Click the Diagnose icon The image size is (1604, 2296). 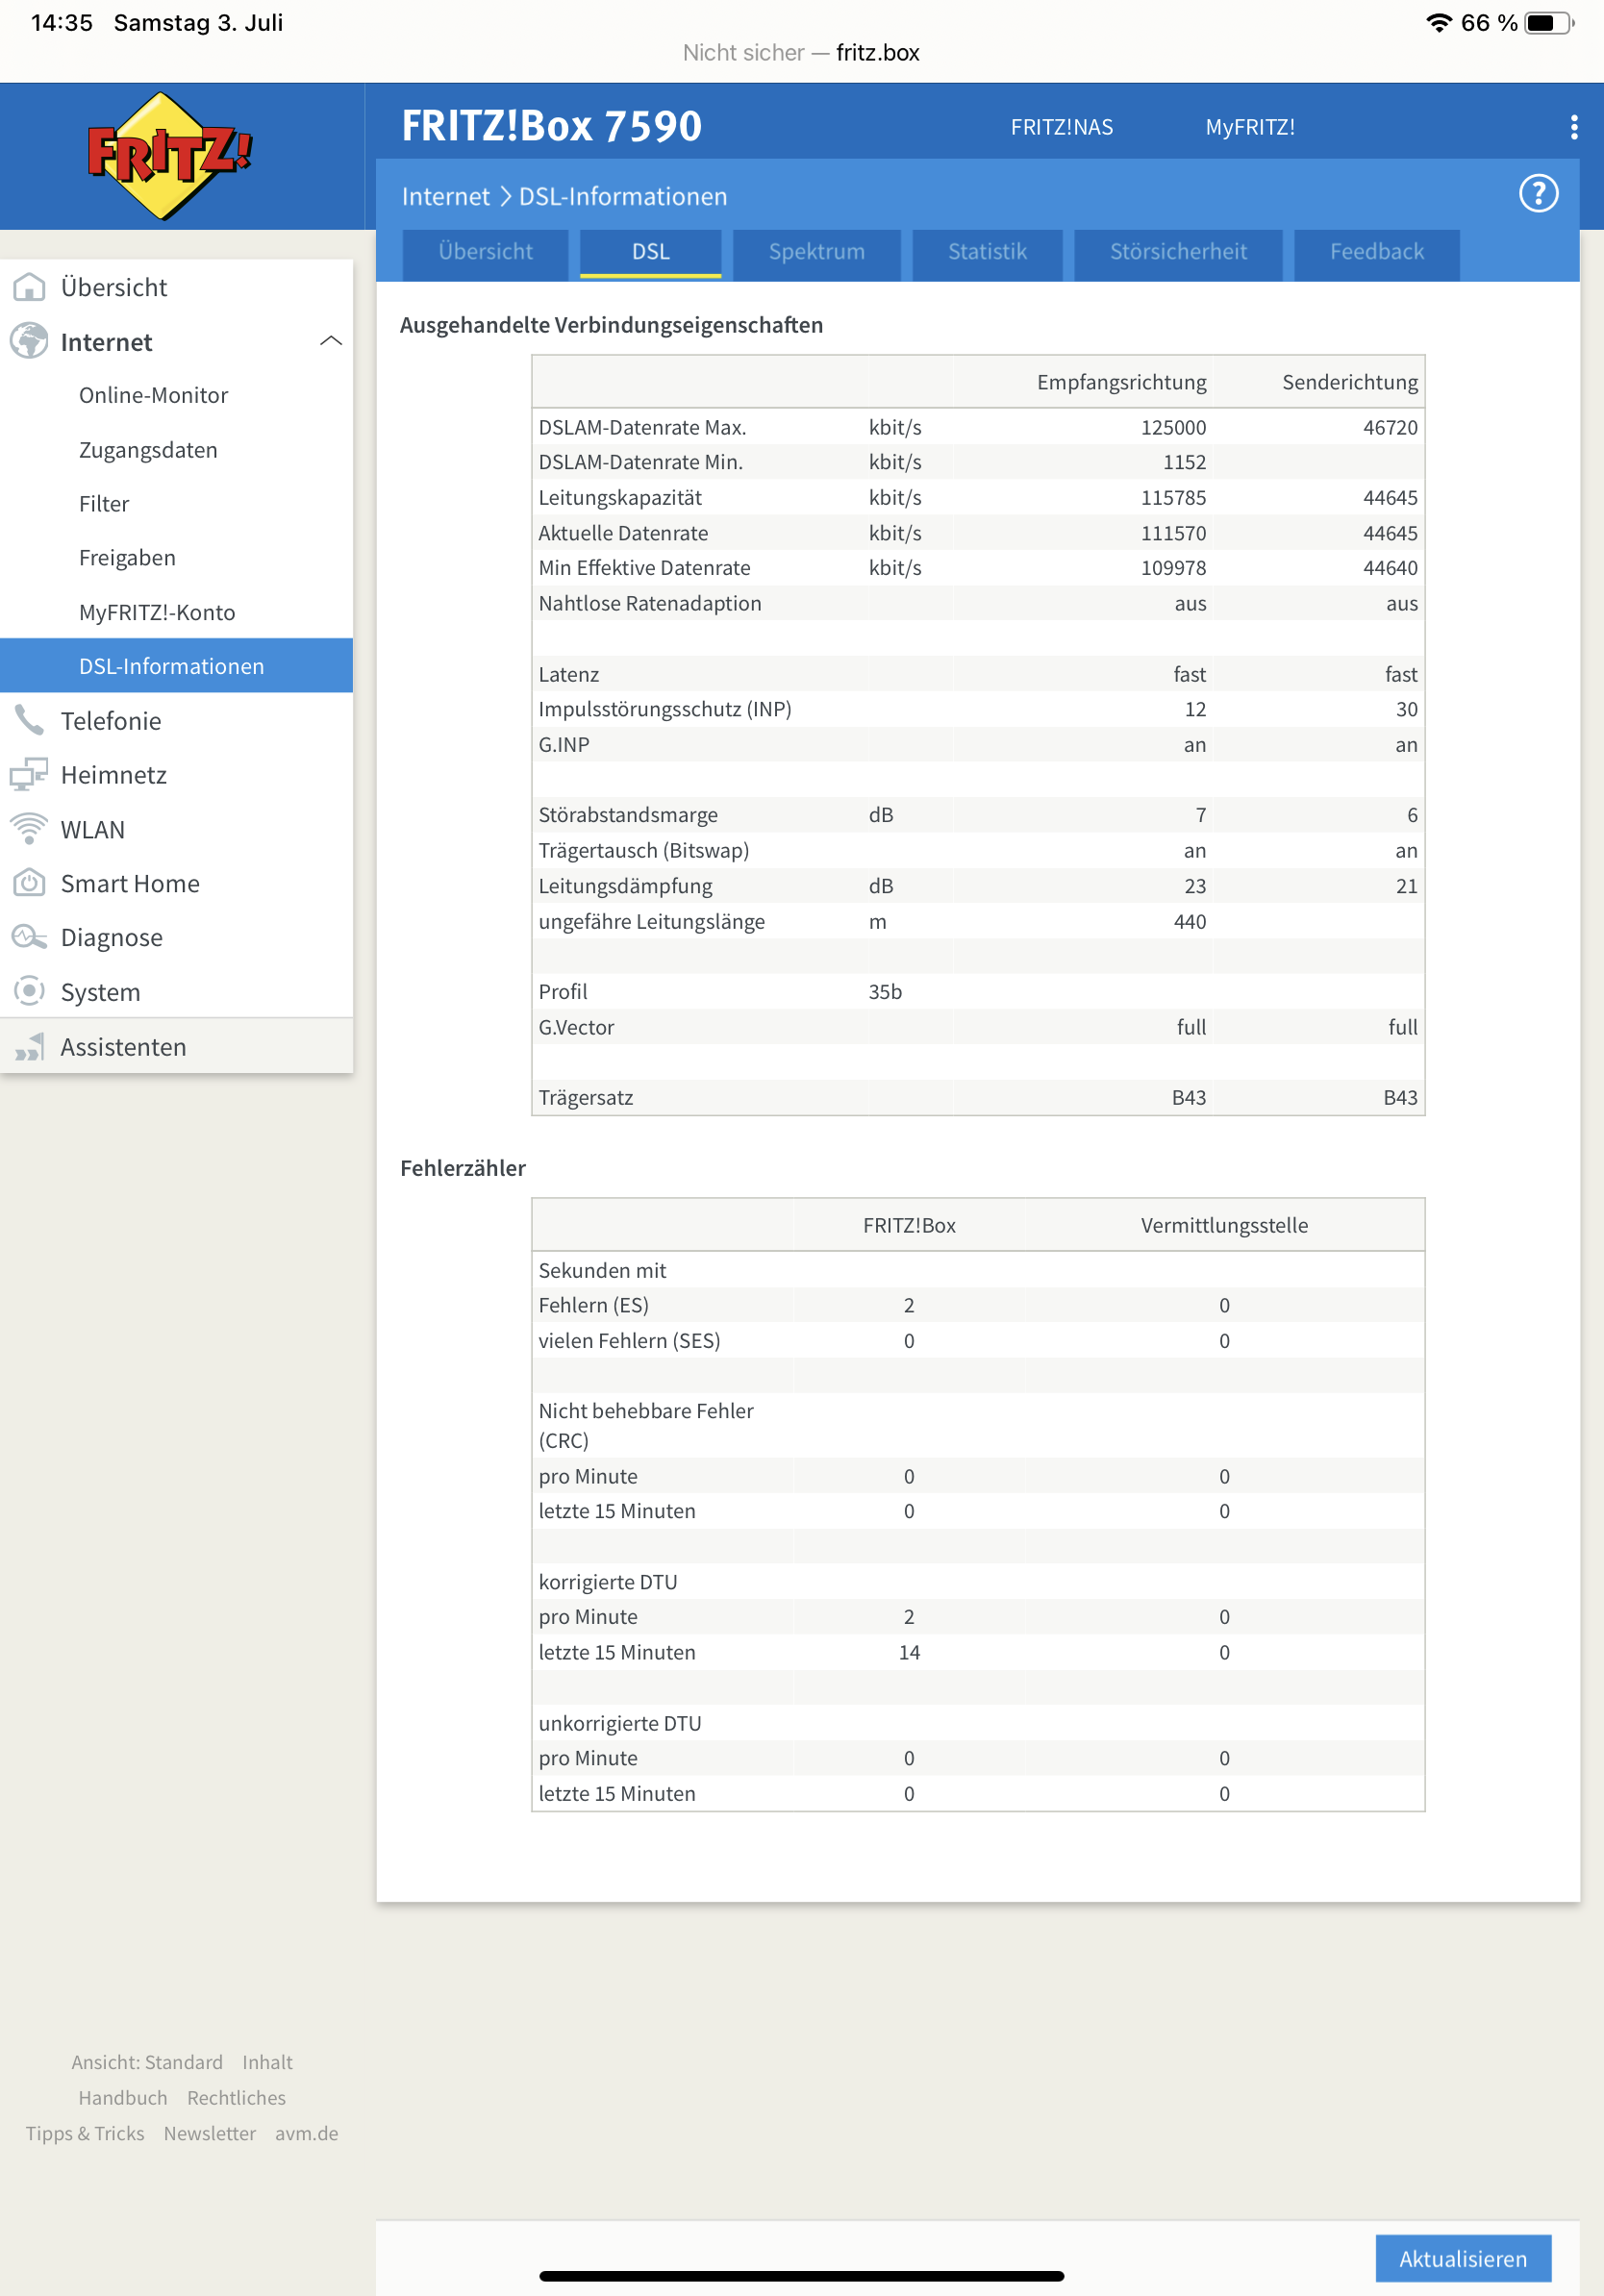point(29,937)
